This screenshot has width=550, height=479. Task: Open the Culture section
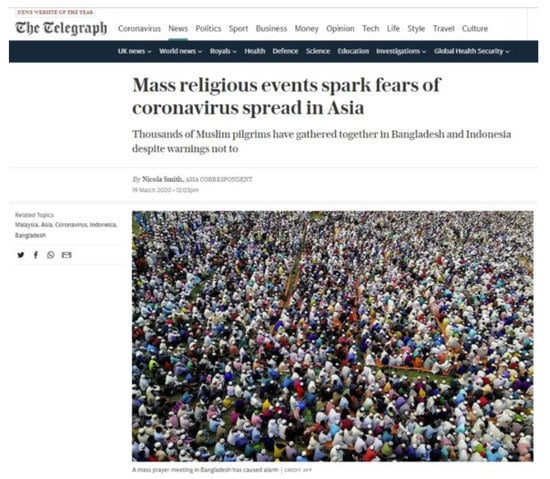click(x=475, y=28)
